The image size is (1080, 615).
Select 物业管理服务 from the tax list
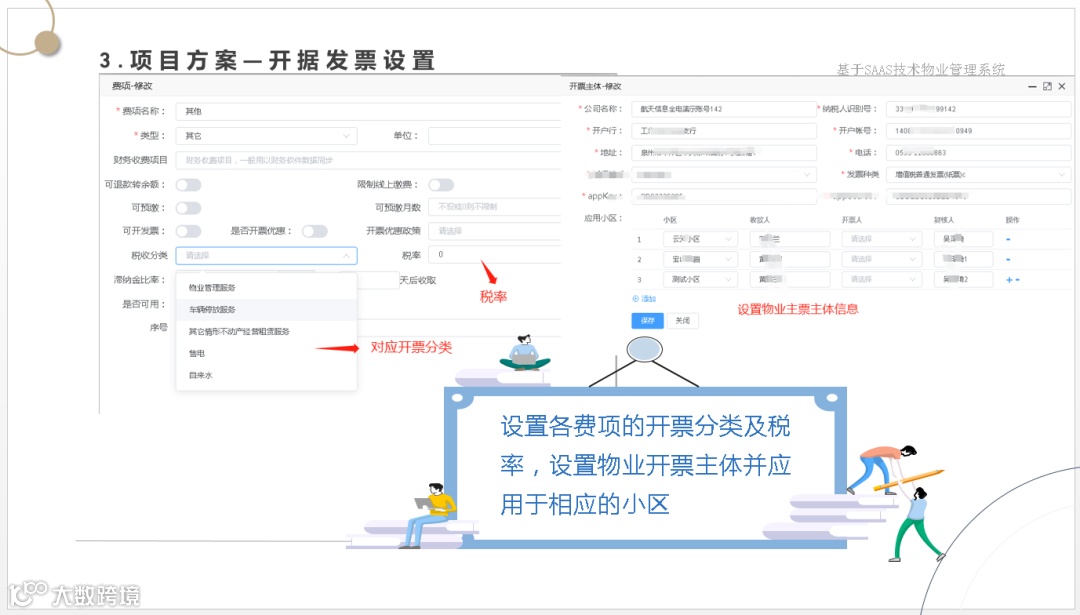coord(266,288)
